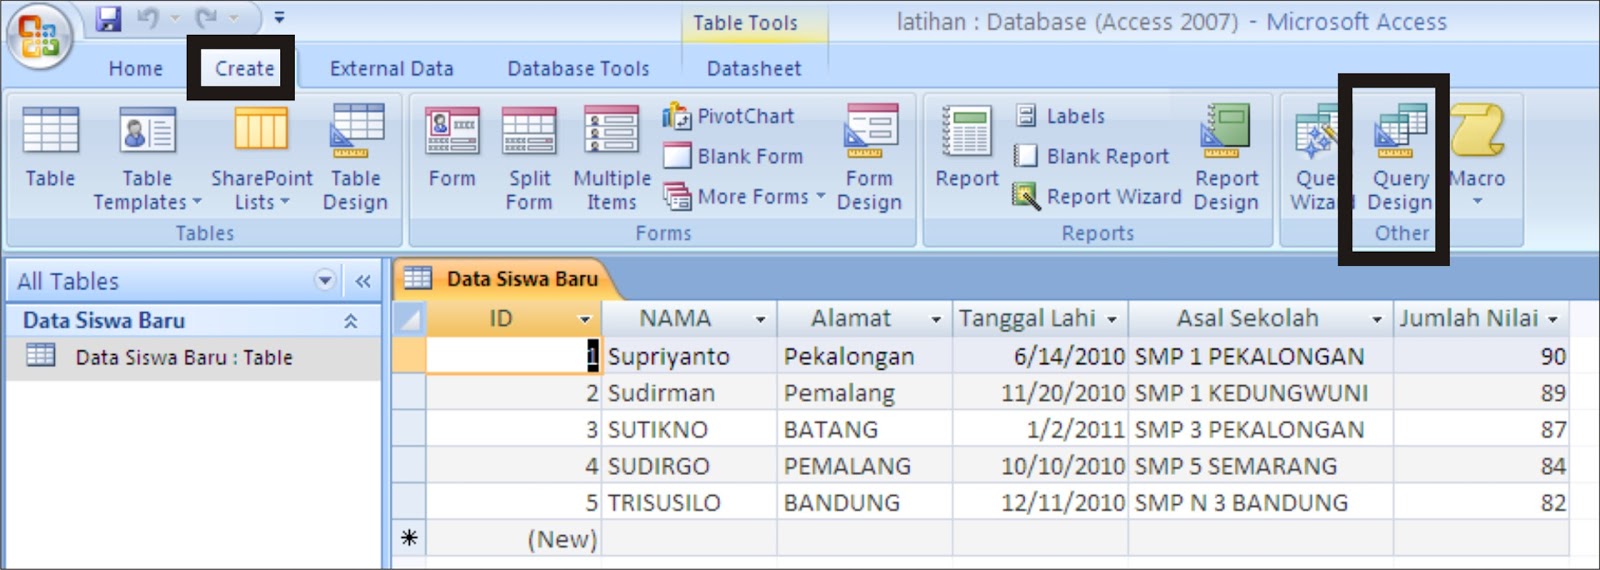Open the Home ribbon tab
This screenshot has height=570, width=1600.
click(x=136, y=68)
